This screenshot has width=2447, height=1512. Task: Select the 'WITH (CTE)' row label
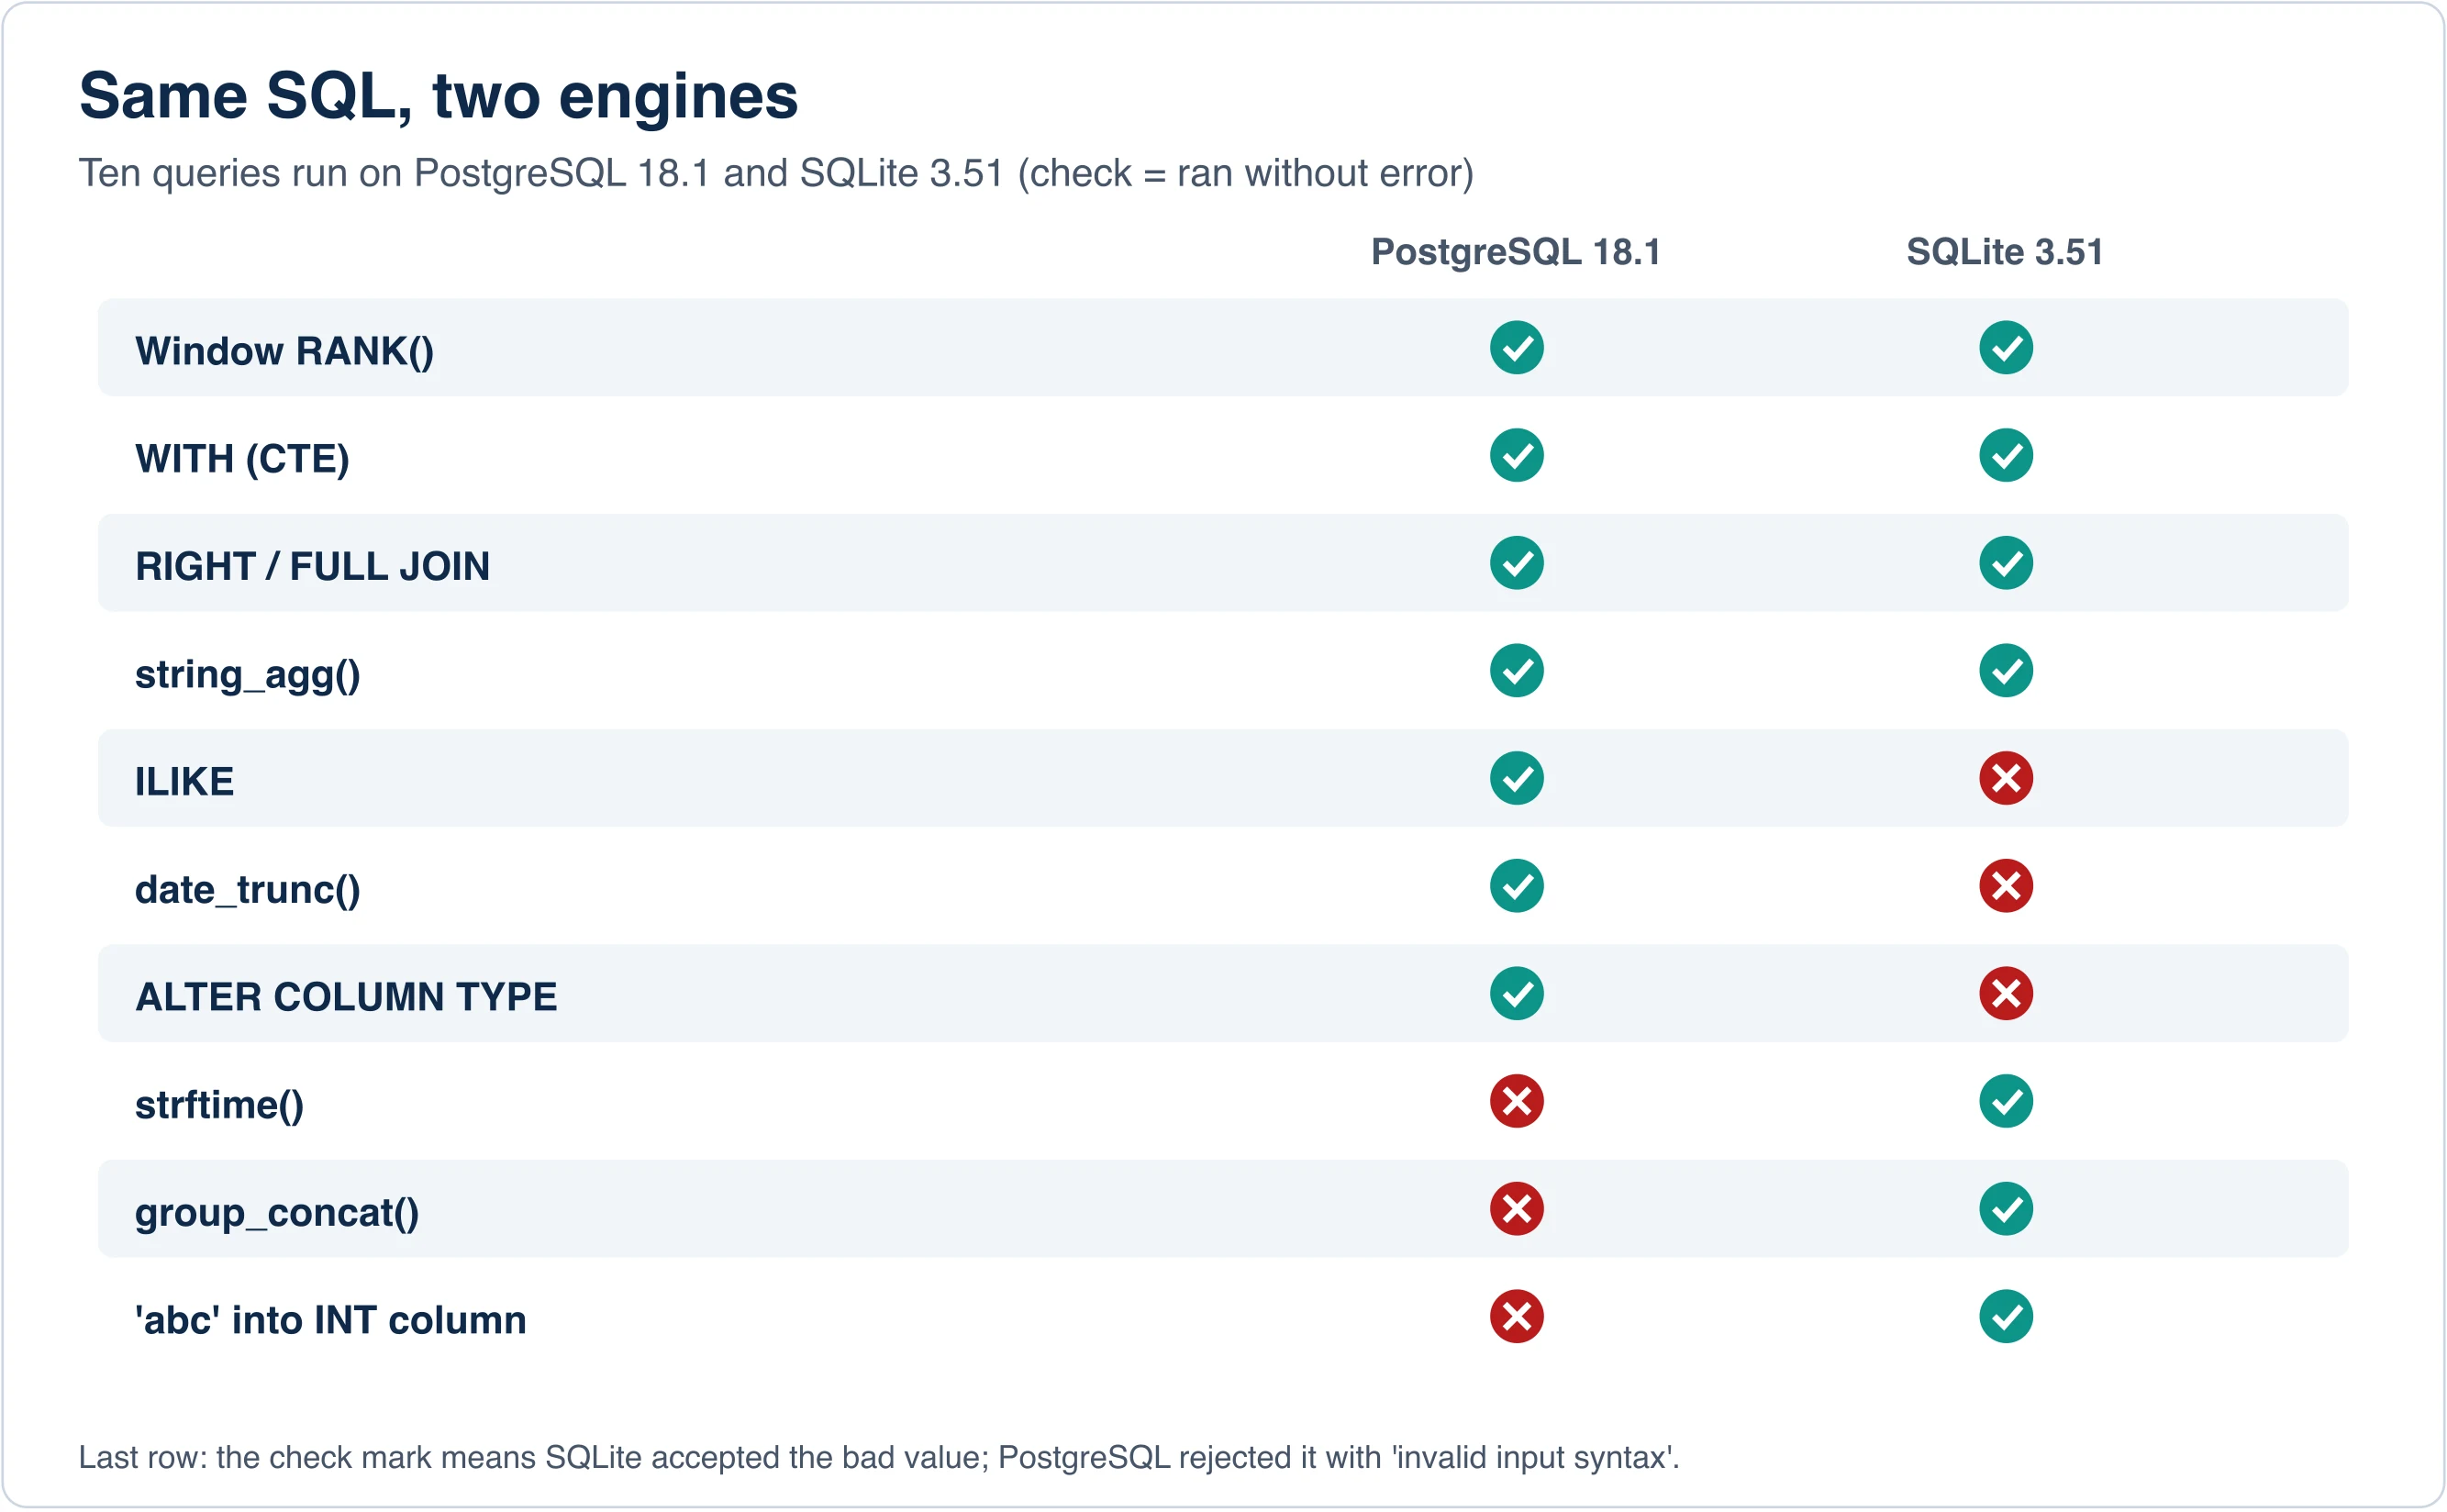click(242, 459)
